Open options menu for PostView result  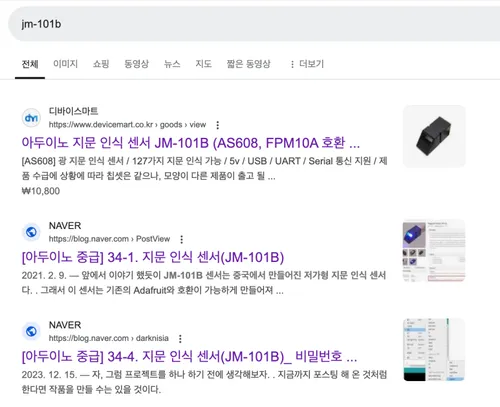182,239
